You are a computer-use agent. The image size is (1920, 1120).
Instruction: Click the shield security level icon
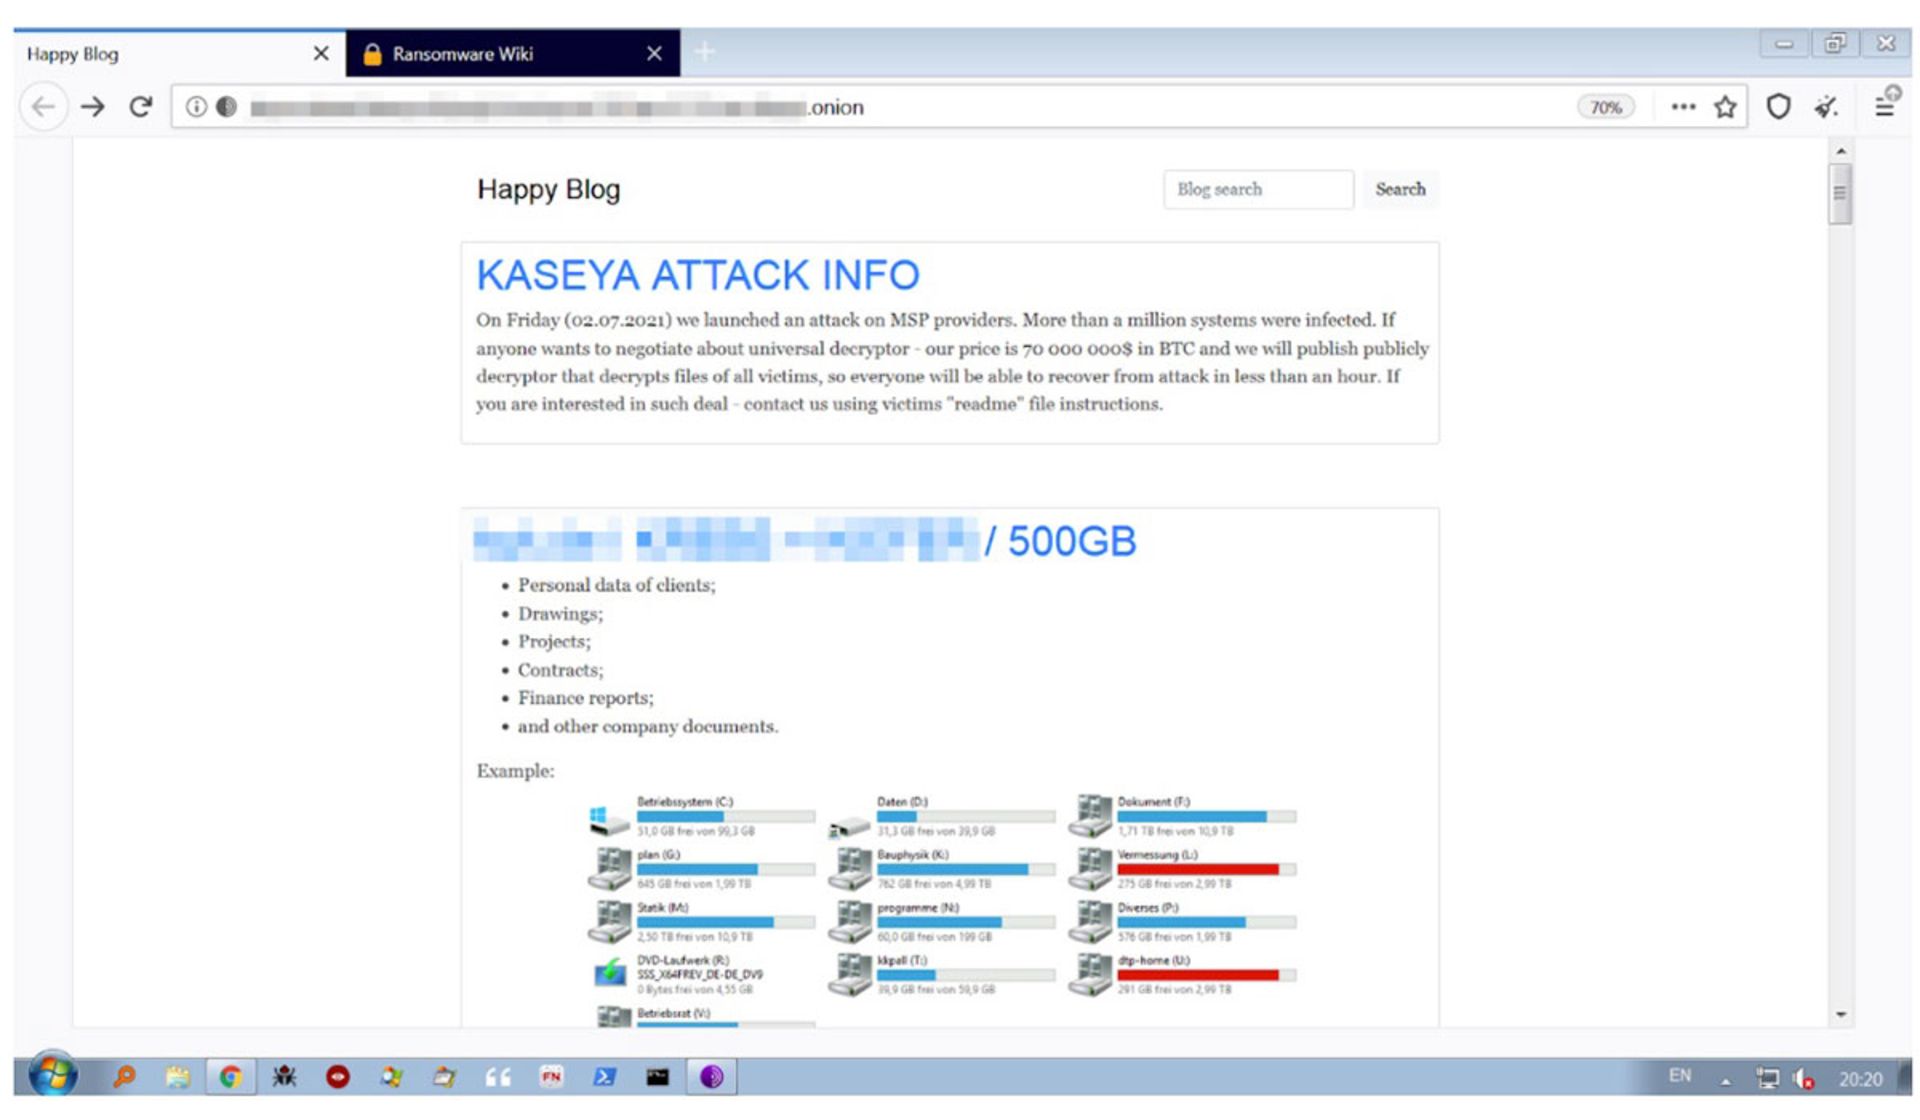(1778, 107)
